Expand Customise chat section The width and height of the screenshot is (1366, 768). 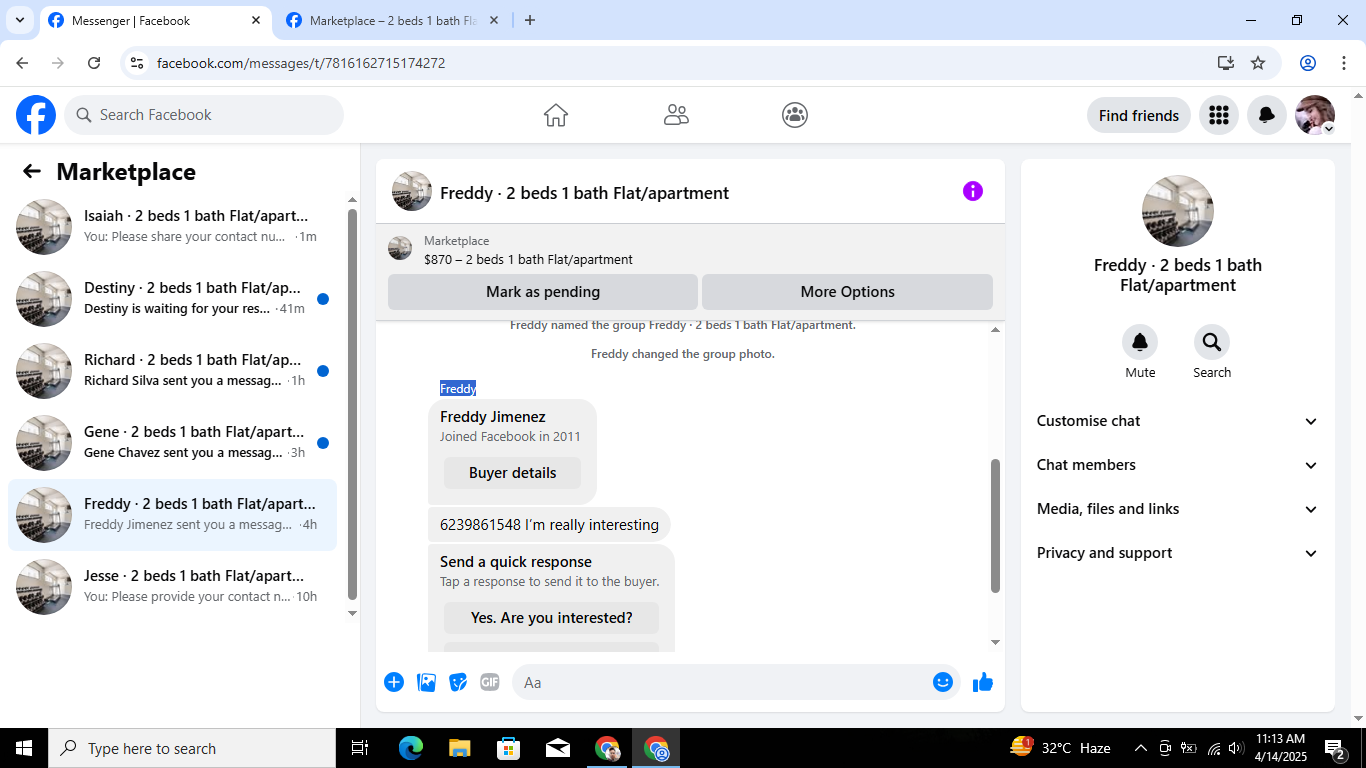[1177, 421]
